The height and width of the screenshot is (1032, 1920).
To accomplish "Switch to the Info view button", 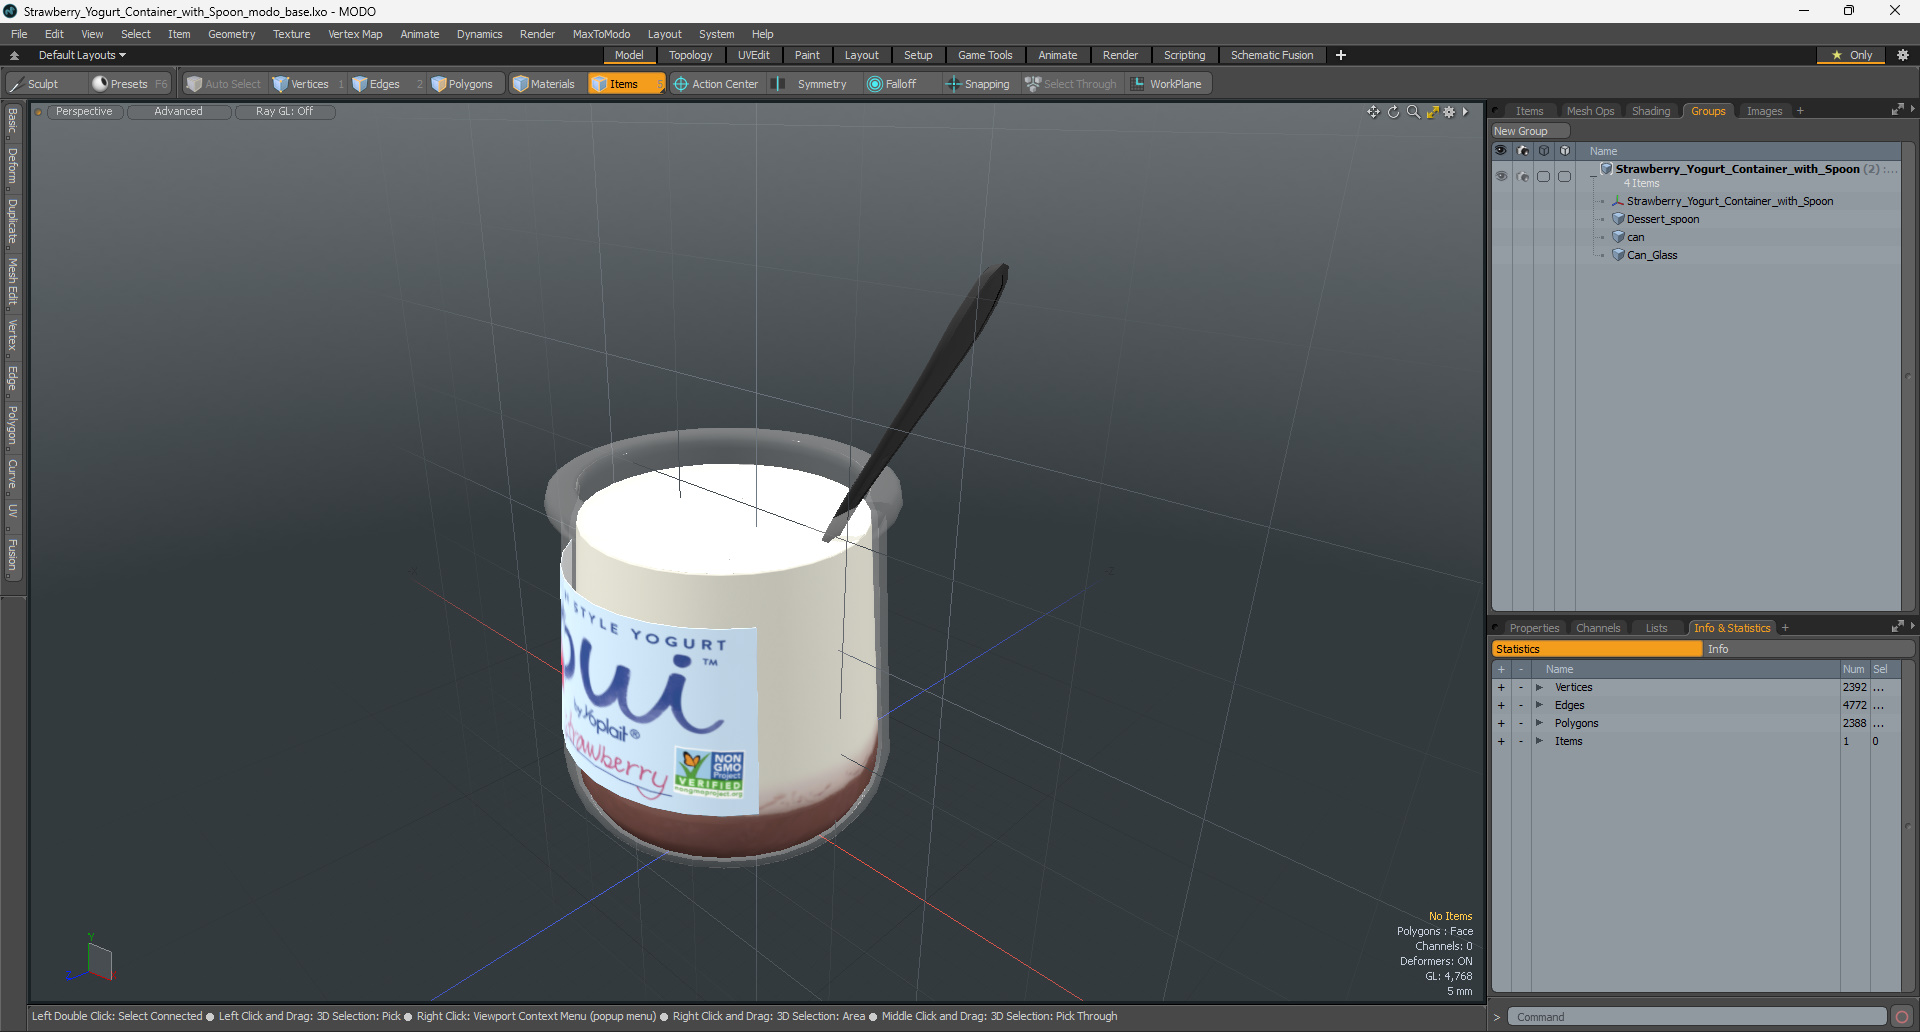I will [x=1807, y=649].
